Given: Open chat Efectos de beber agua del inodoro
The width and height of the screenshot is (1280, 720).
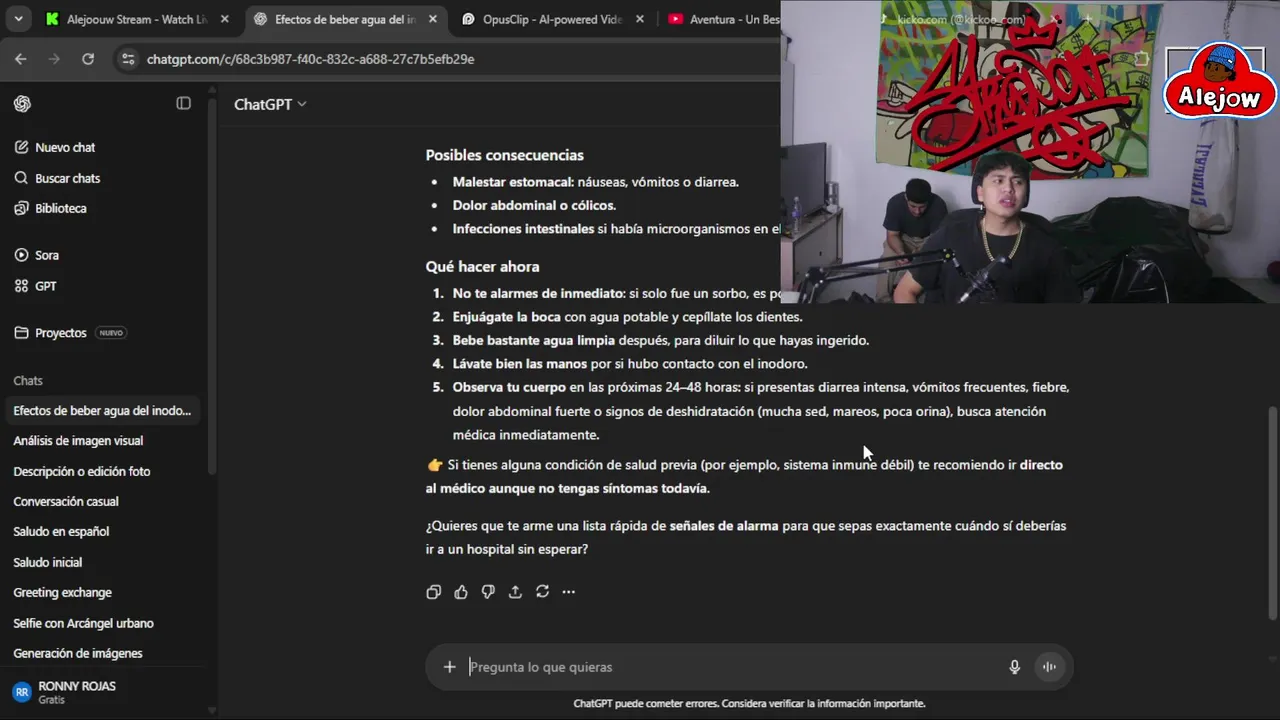Looking at the screenshot, I should 103,410.
